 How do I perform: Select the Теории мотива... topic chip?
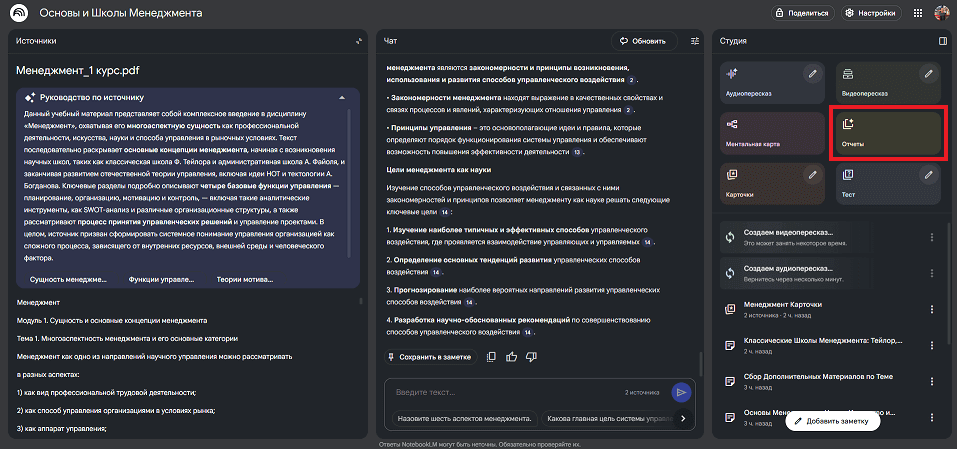[245, 279]
